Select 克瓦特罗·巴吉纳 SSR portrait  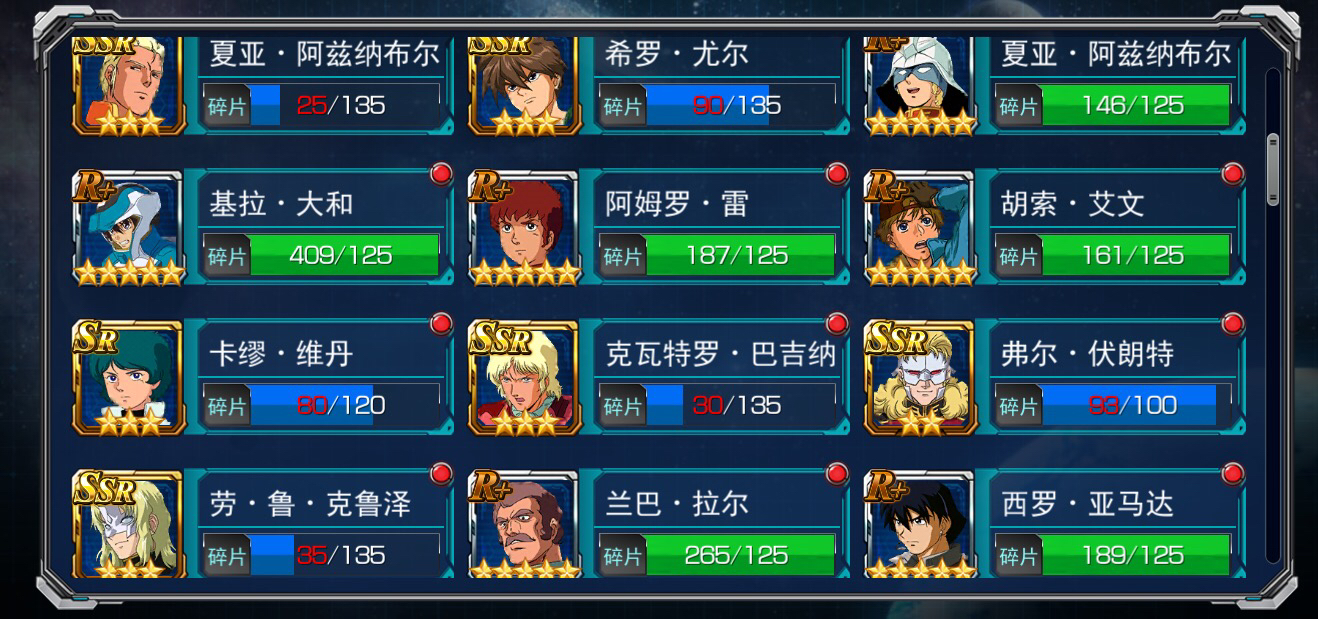tap(524, 377)
